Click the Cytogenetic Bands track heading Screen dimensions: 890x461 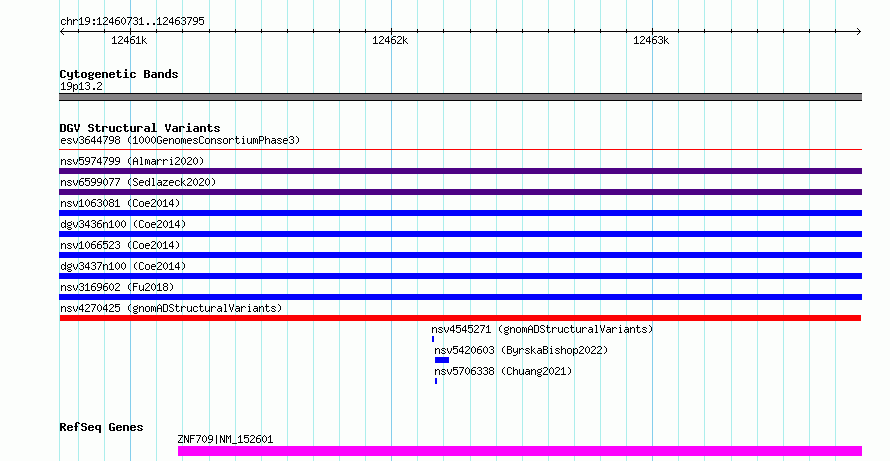click(119, 74)
